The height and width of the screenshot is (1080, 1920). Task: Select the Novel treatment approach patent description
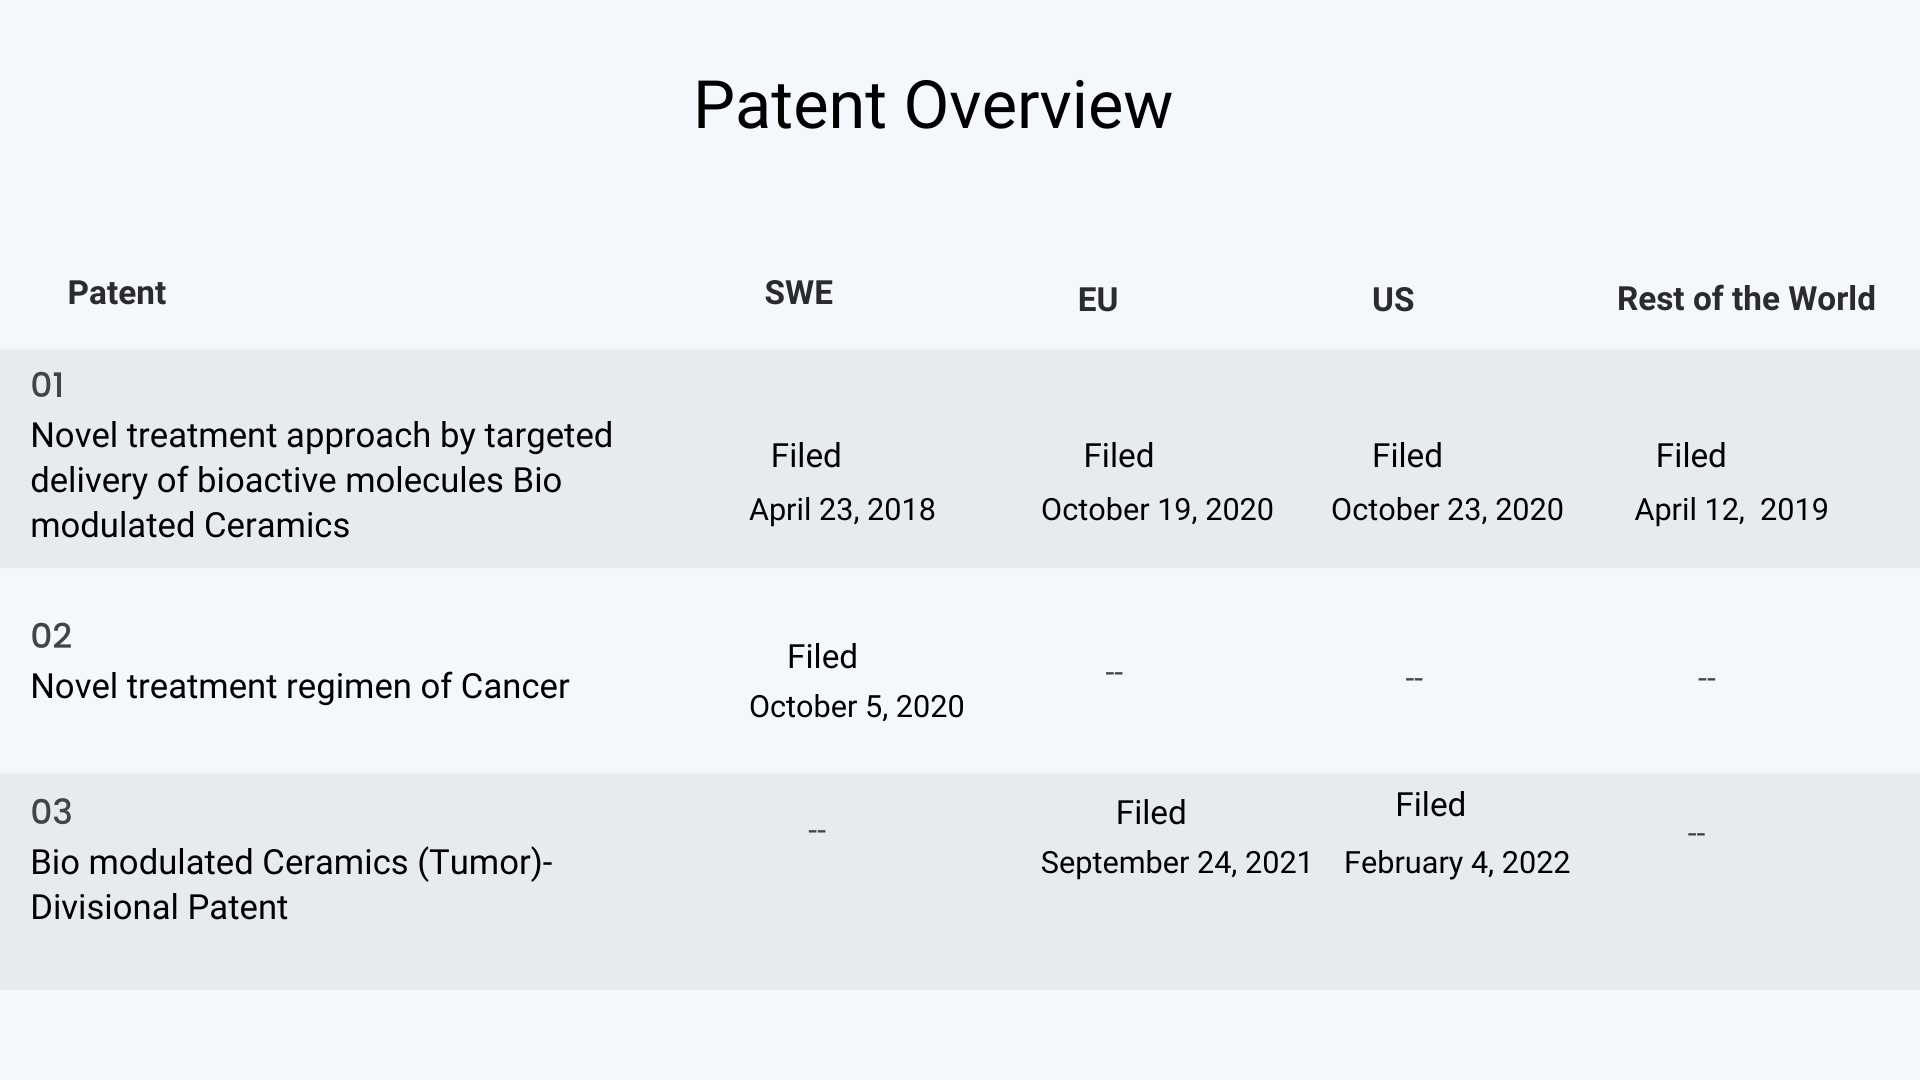click(321, 480)
